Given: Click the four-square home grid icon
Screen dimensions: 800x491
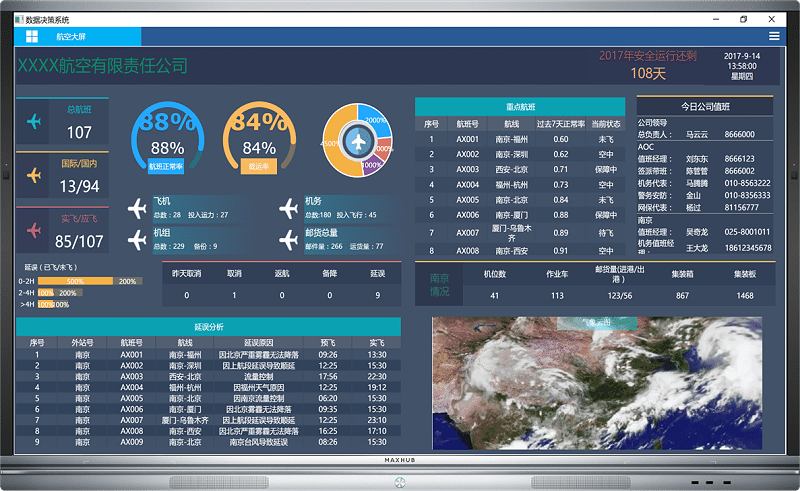Looking at the screenshot, I should [32, 36].
